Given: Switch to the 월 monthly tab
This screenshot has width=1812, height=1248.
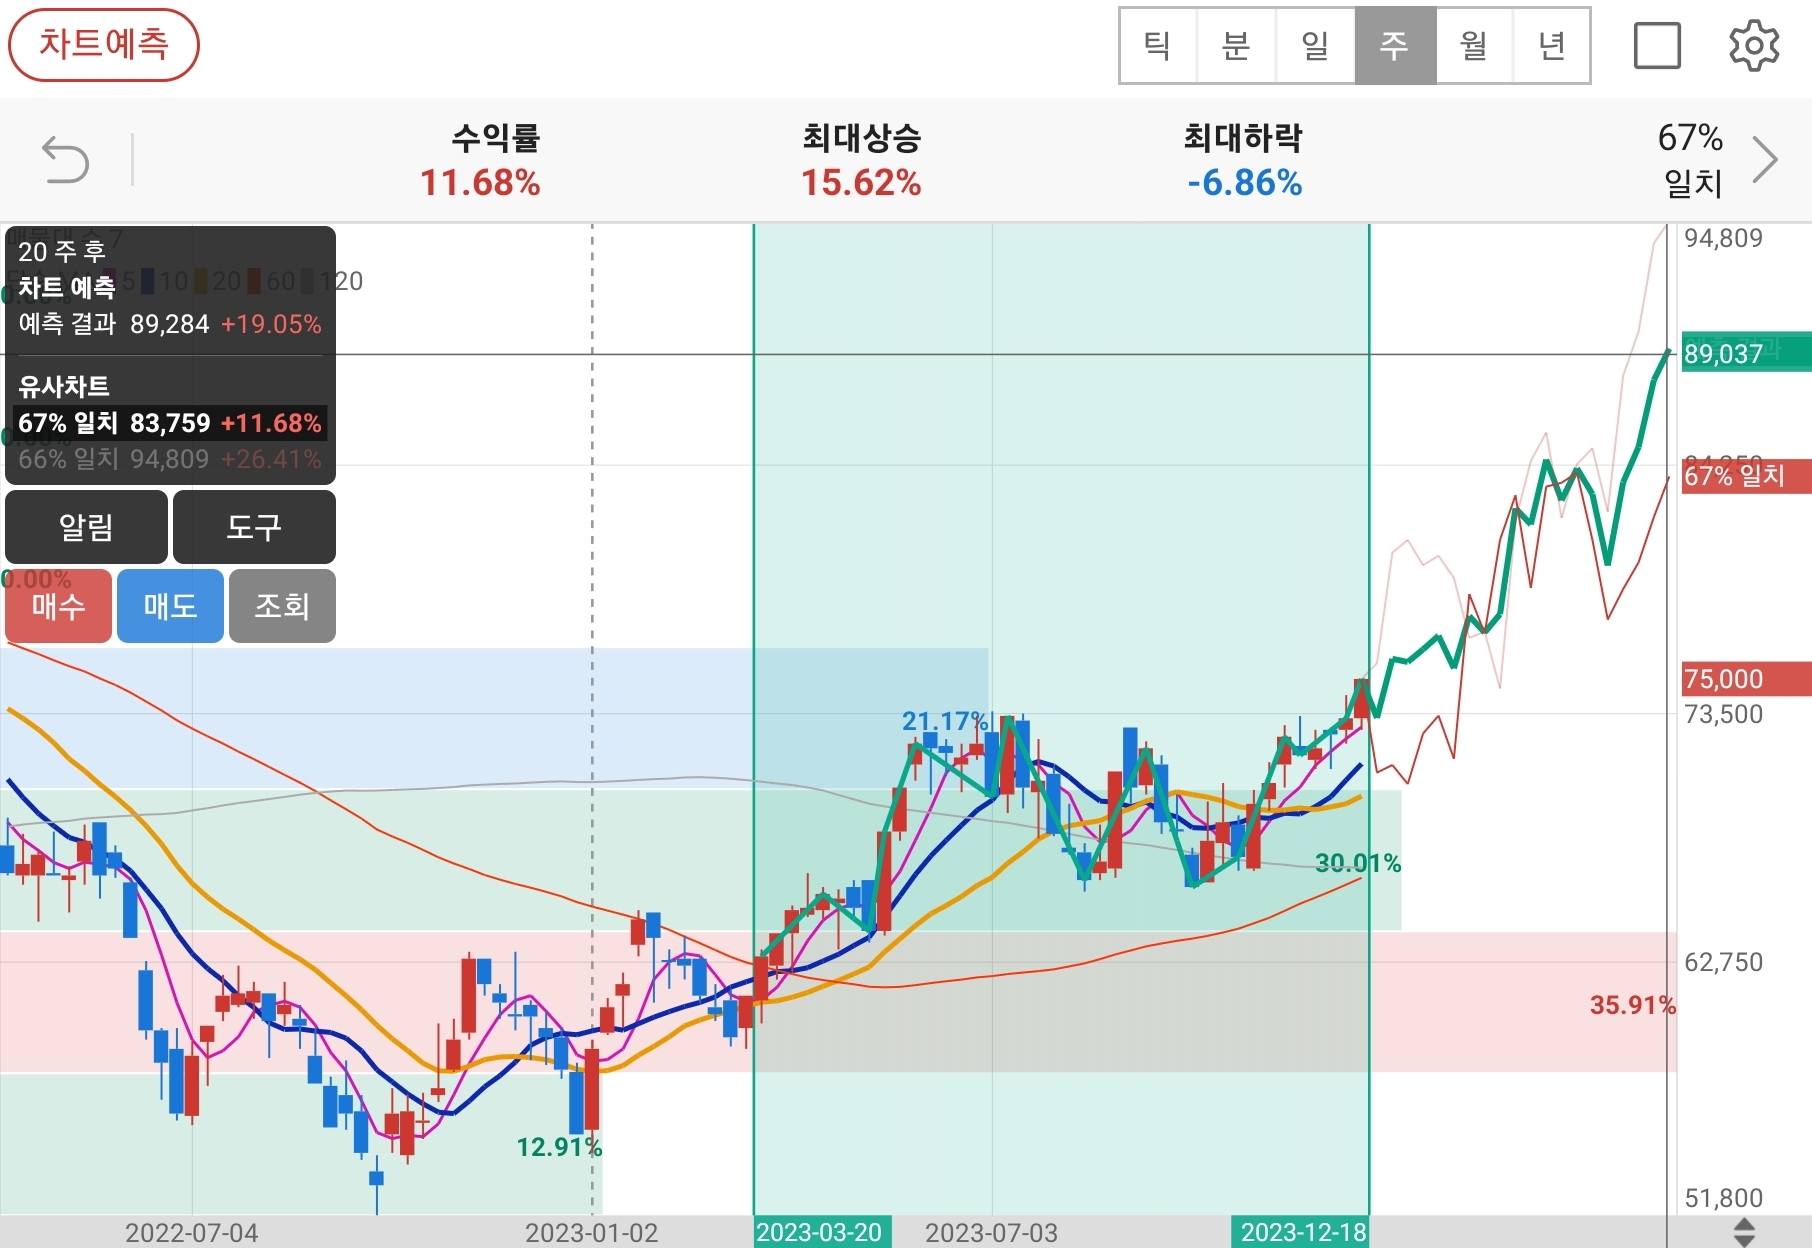Looking at the screenshot, I should click(1474, 46).
